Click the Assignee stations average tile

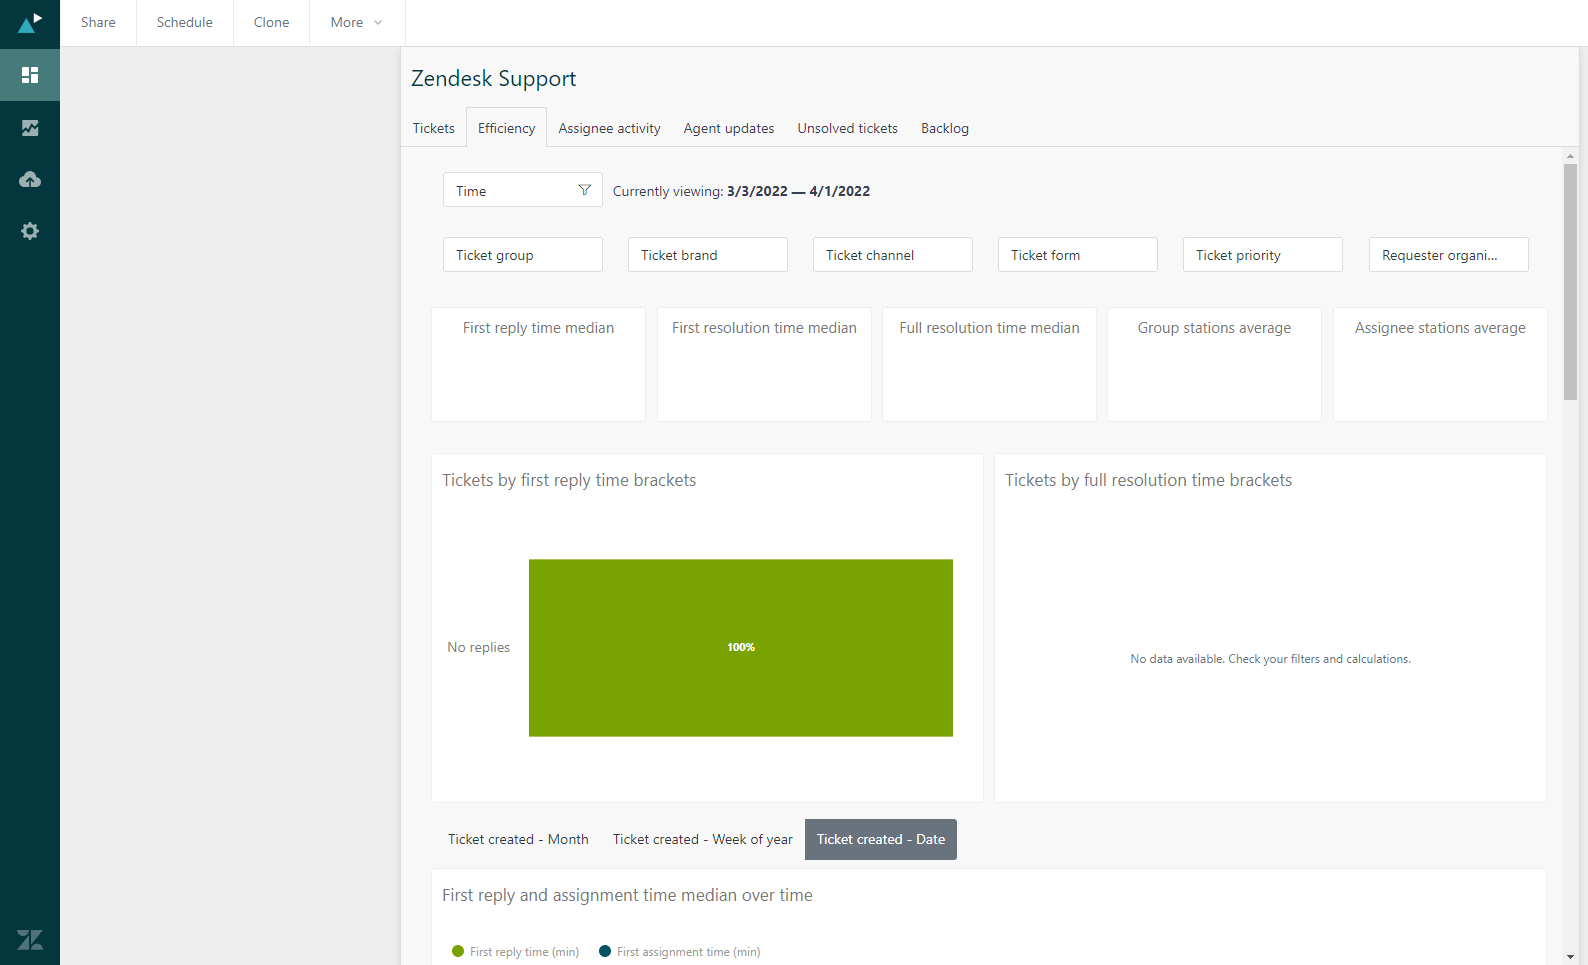click(x=1440, y=364)
